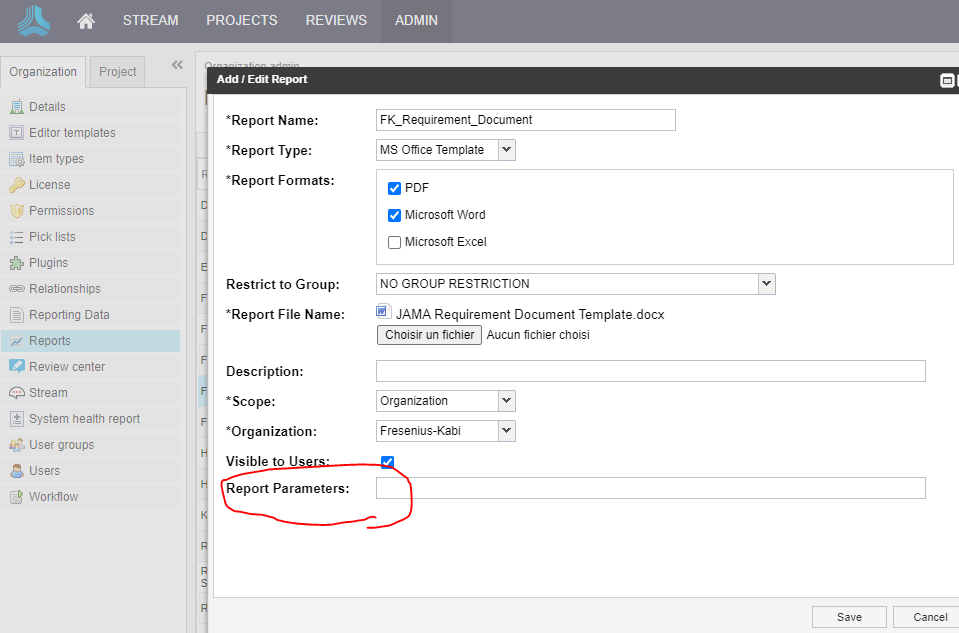
Task: Toggle the Visible to Users checkbox
Action: (x=387, y=462)
